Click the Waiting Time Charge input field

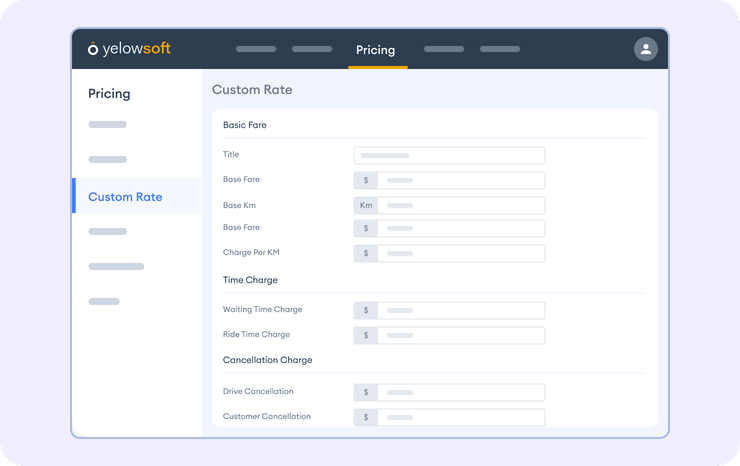pyautogui.click(x=461, y=310)
